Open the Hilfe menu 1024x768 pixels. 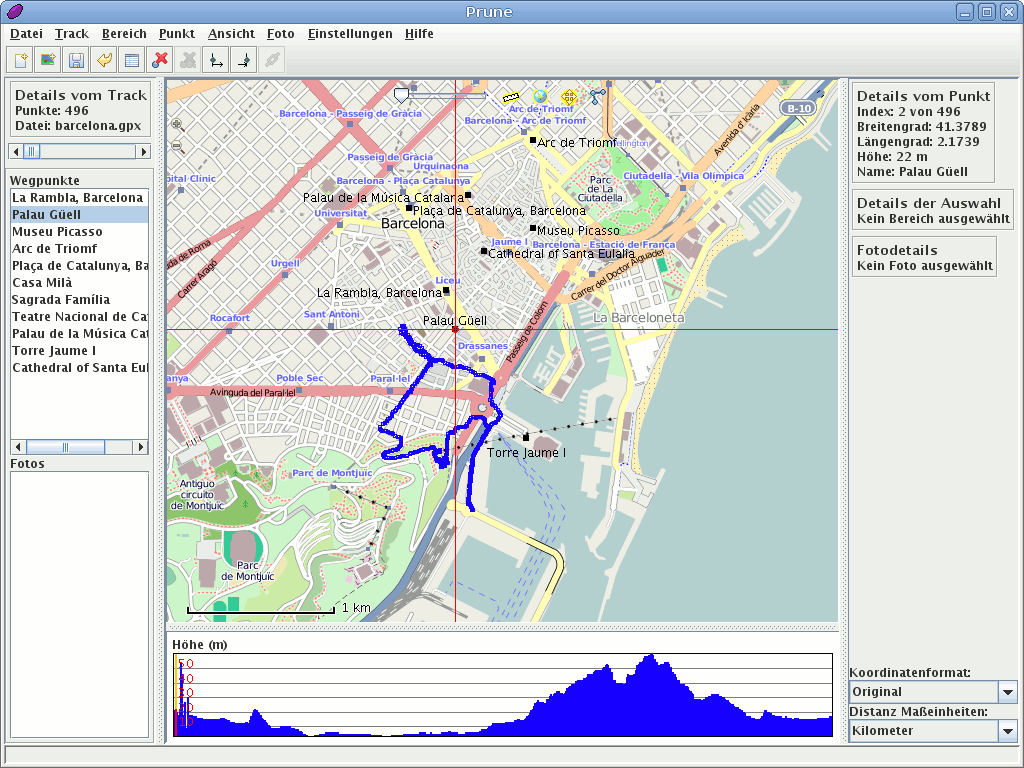(x=419, y=34)
